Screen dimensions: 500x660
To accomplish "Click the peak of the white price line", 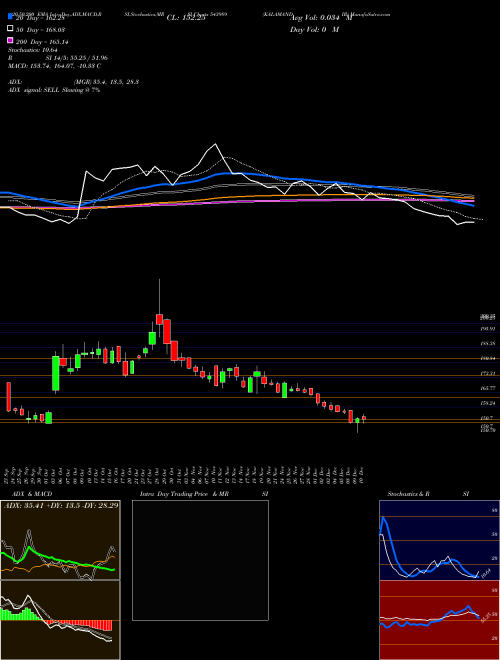I will pos(216,144).
